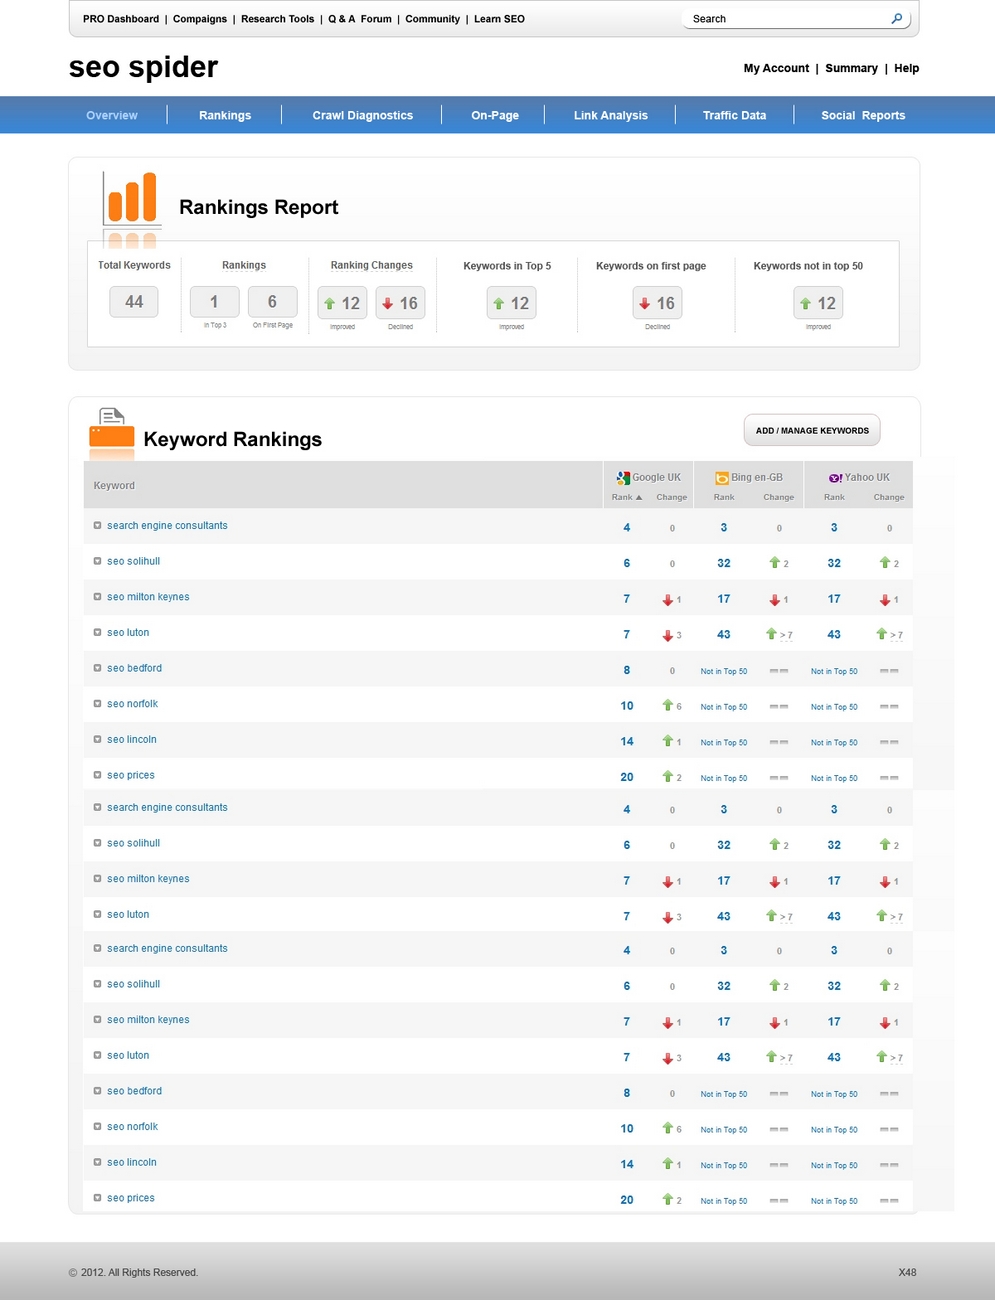
Task: Click the Google UK logo icon
Action: [x=623, y=478]
